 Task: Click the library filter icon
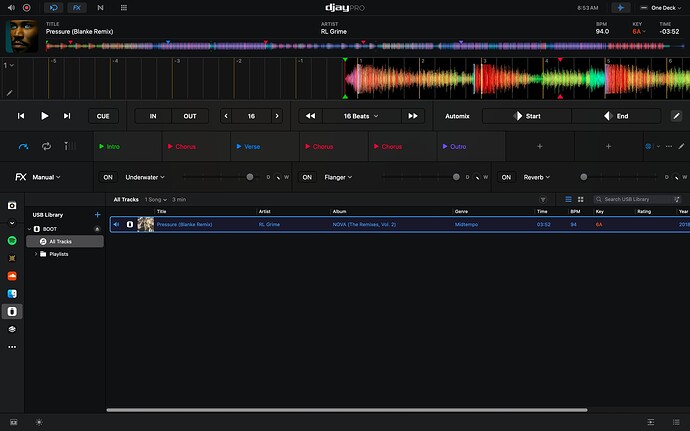543,199
